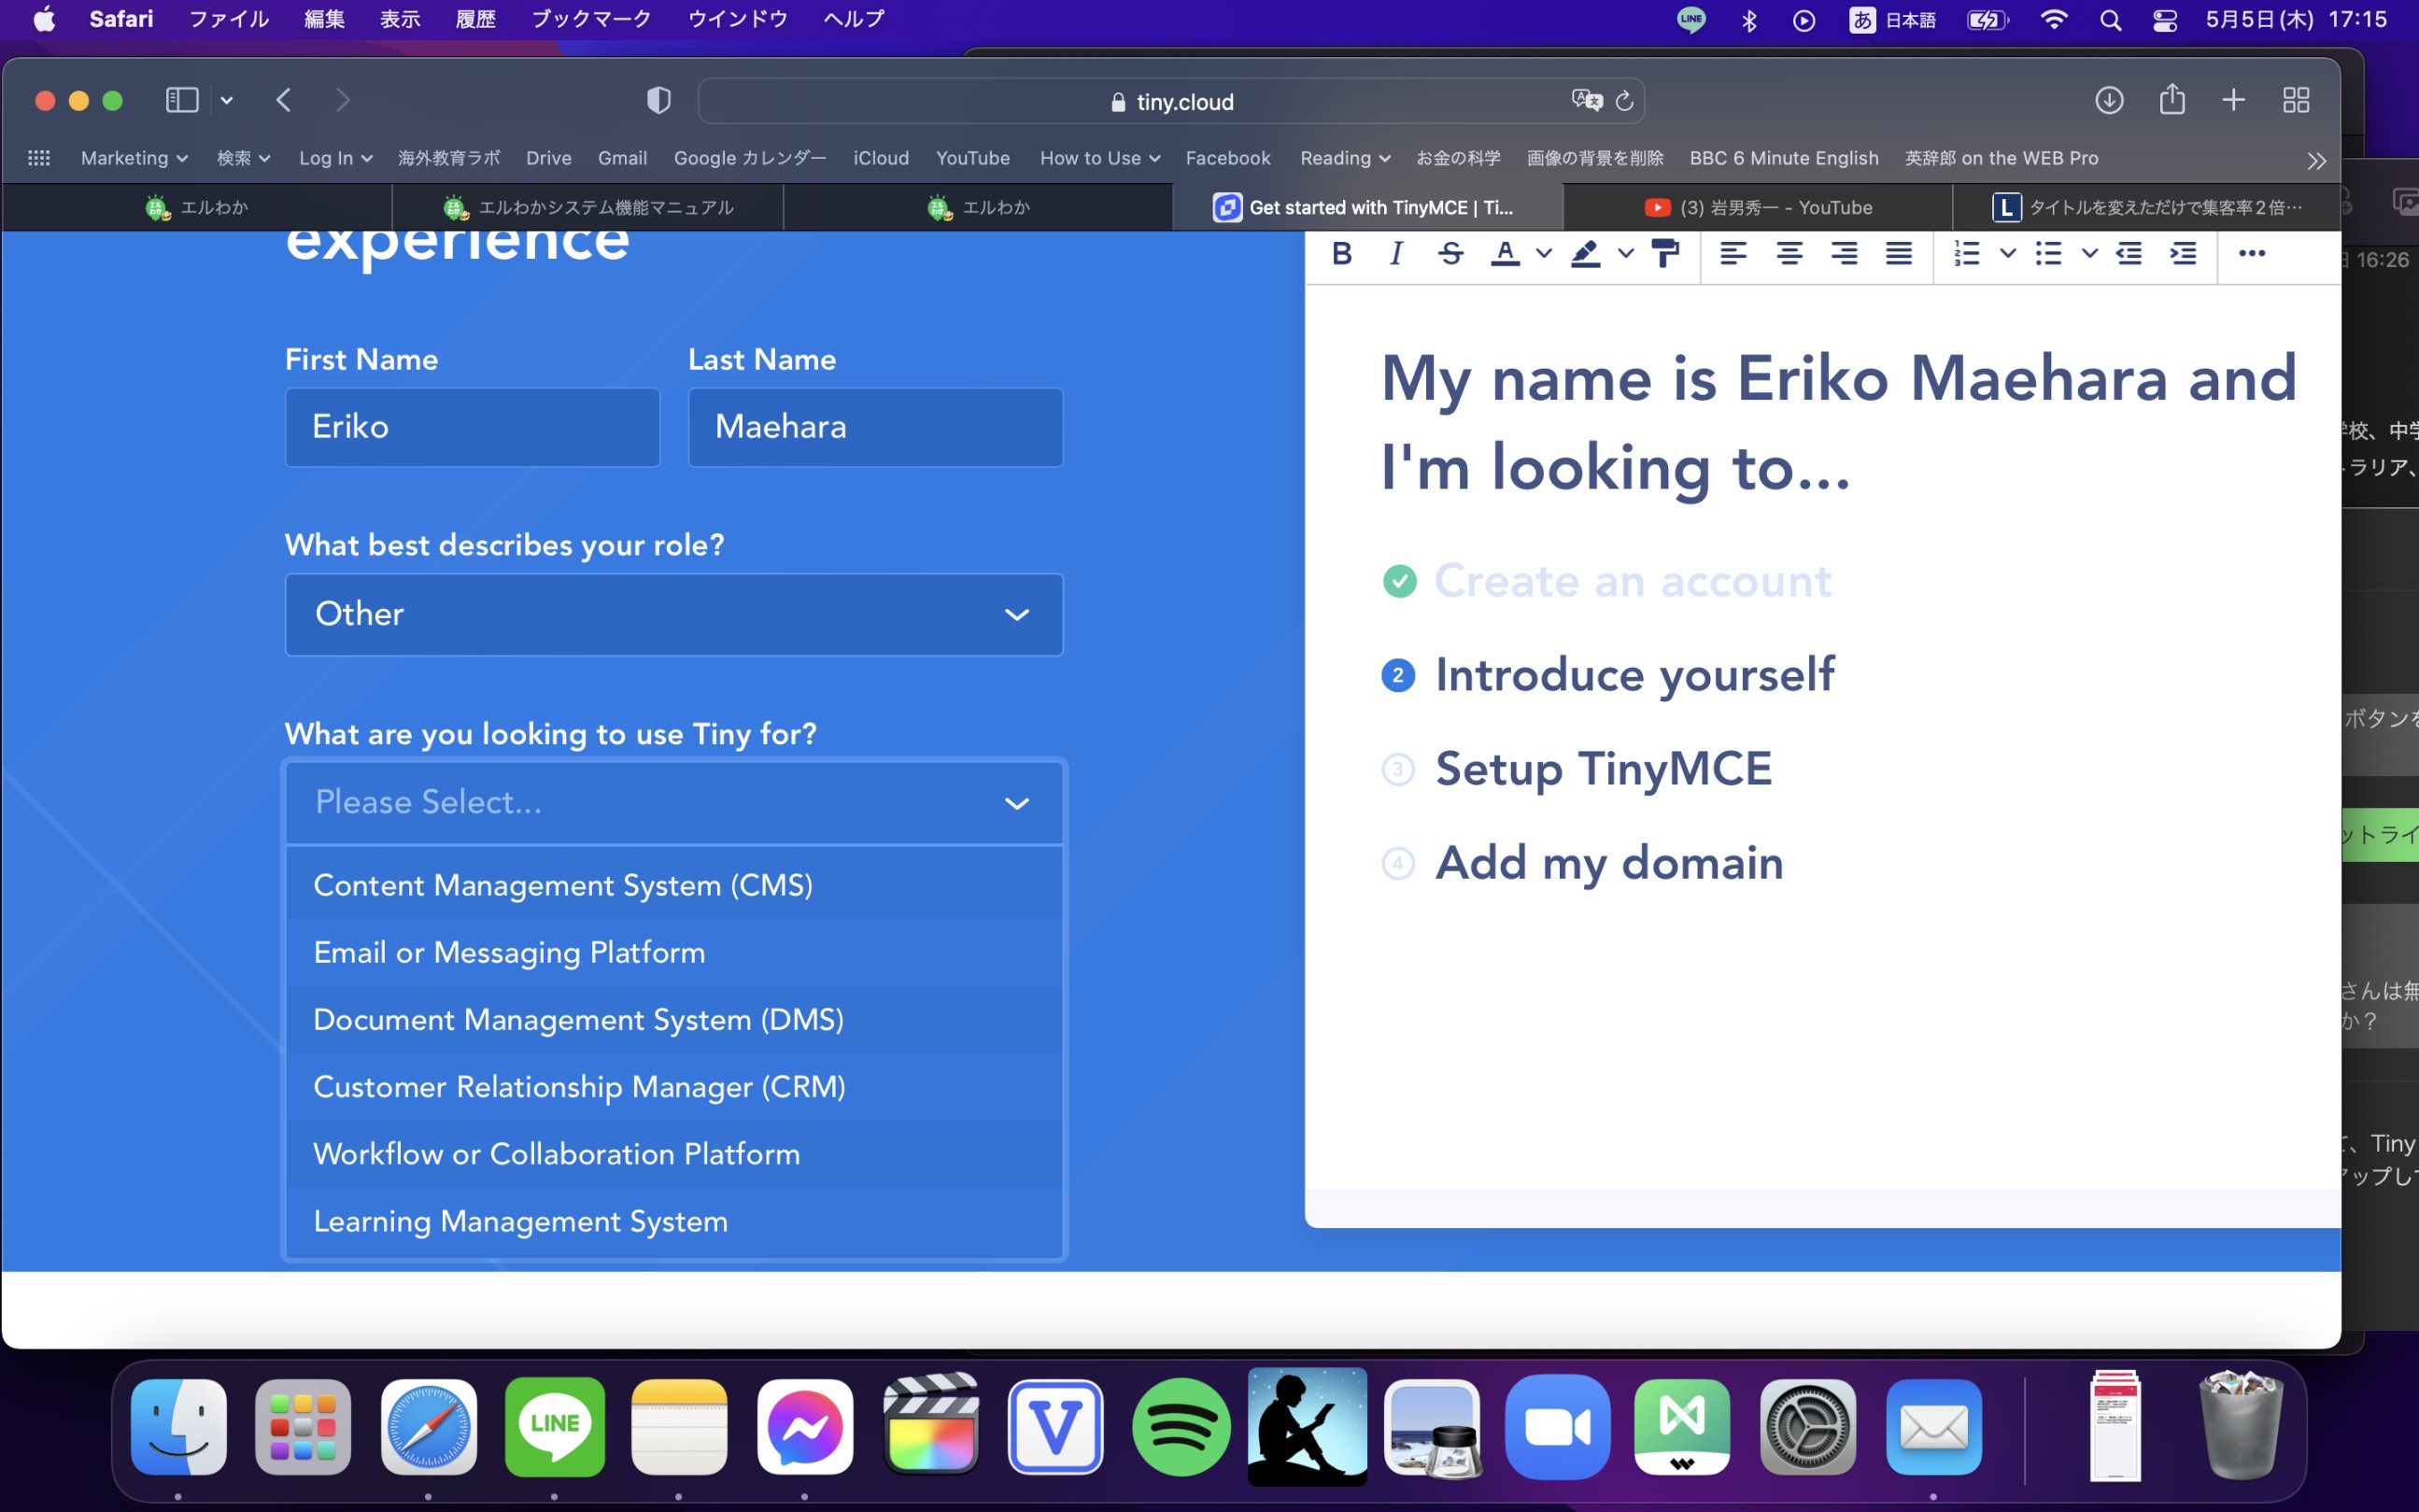Open the text color picker arrow
Screen dimensions: 2419x1512
pos(1544,254)
